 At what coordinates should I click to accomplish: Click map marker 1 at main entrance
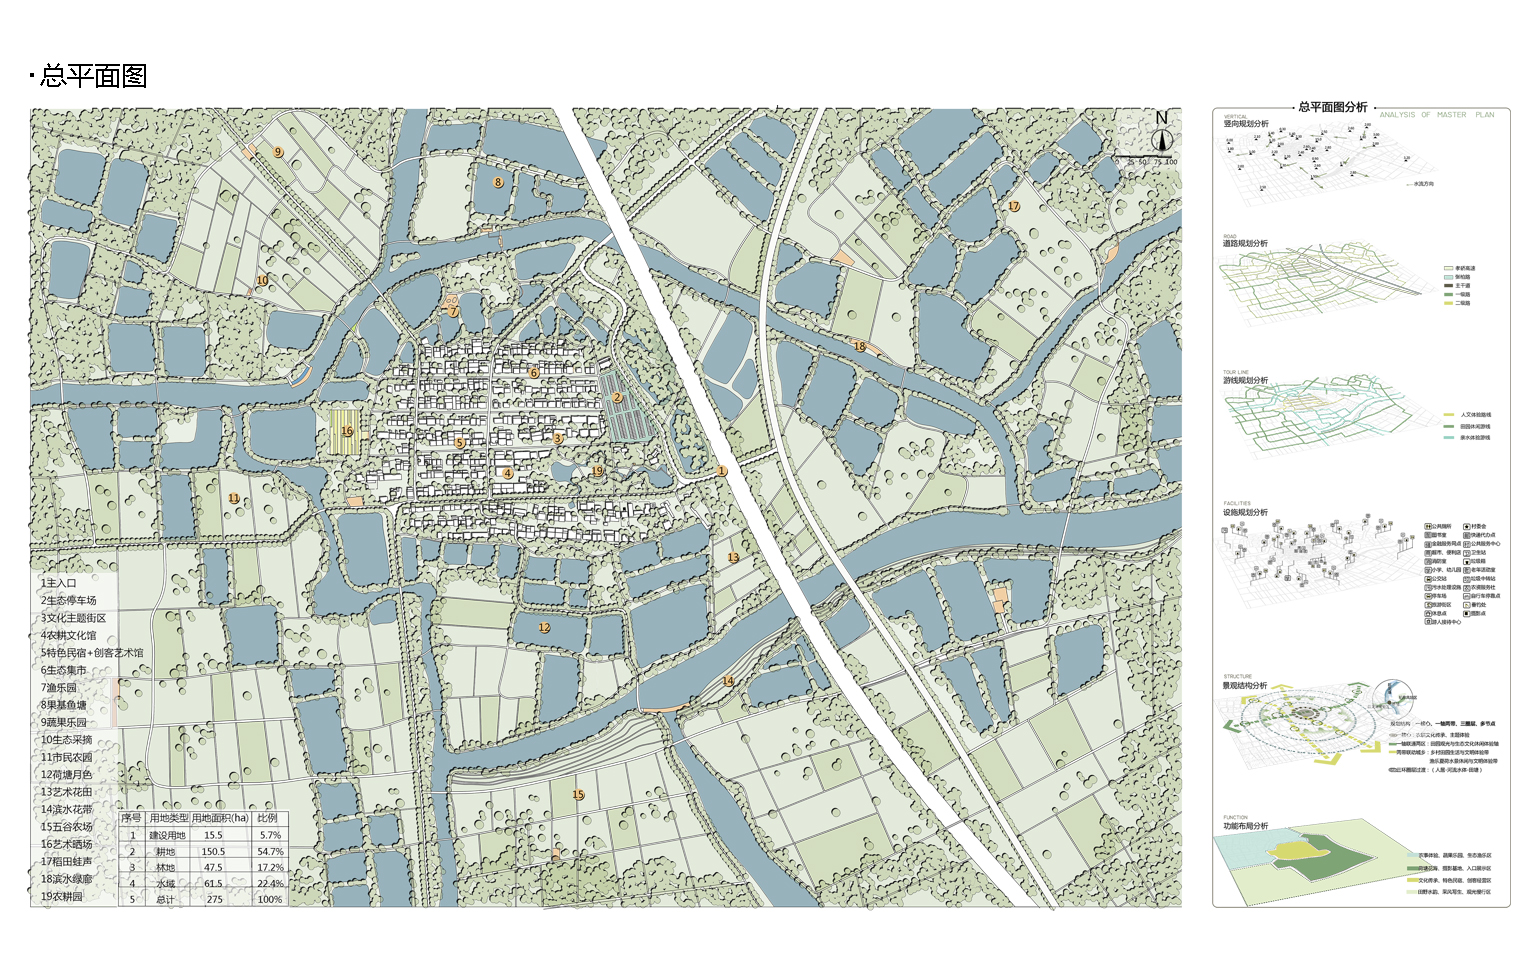[x=721, y=470]
